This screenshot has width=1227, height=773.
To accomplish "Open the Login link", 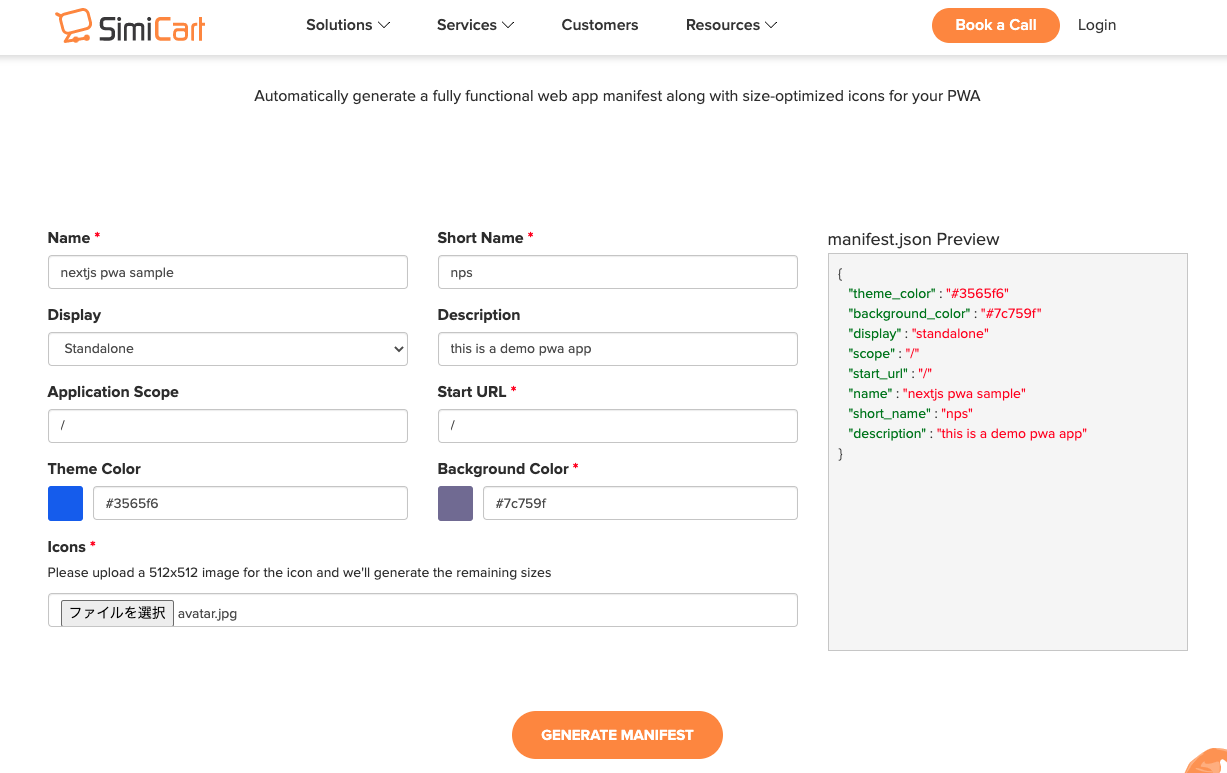I will point(1097,25).
